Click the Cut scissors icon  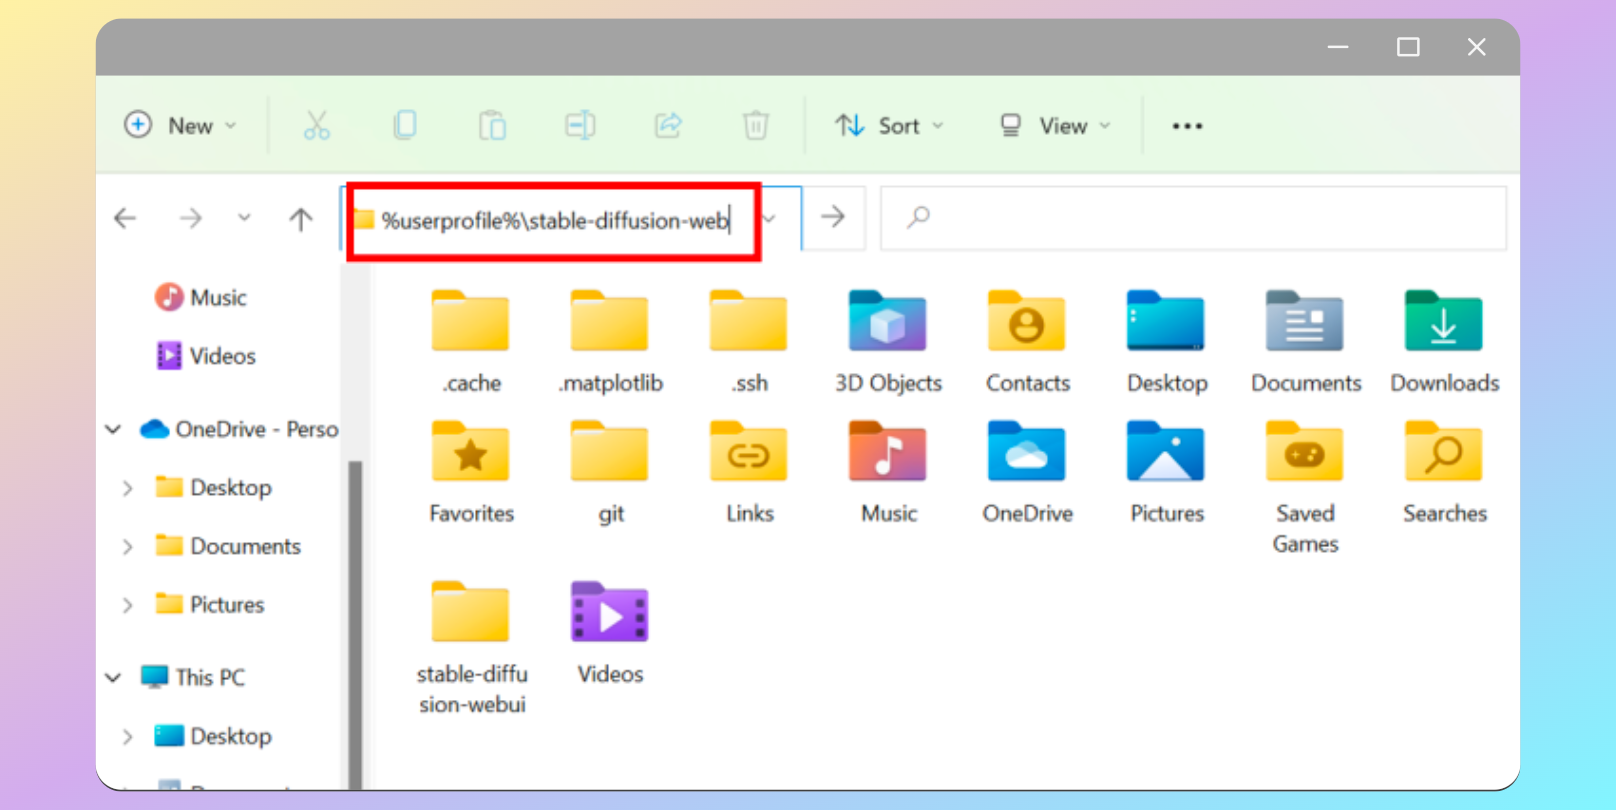pyautogui.click(x=316, y=125)
